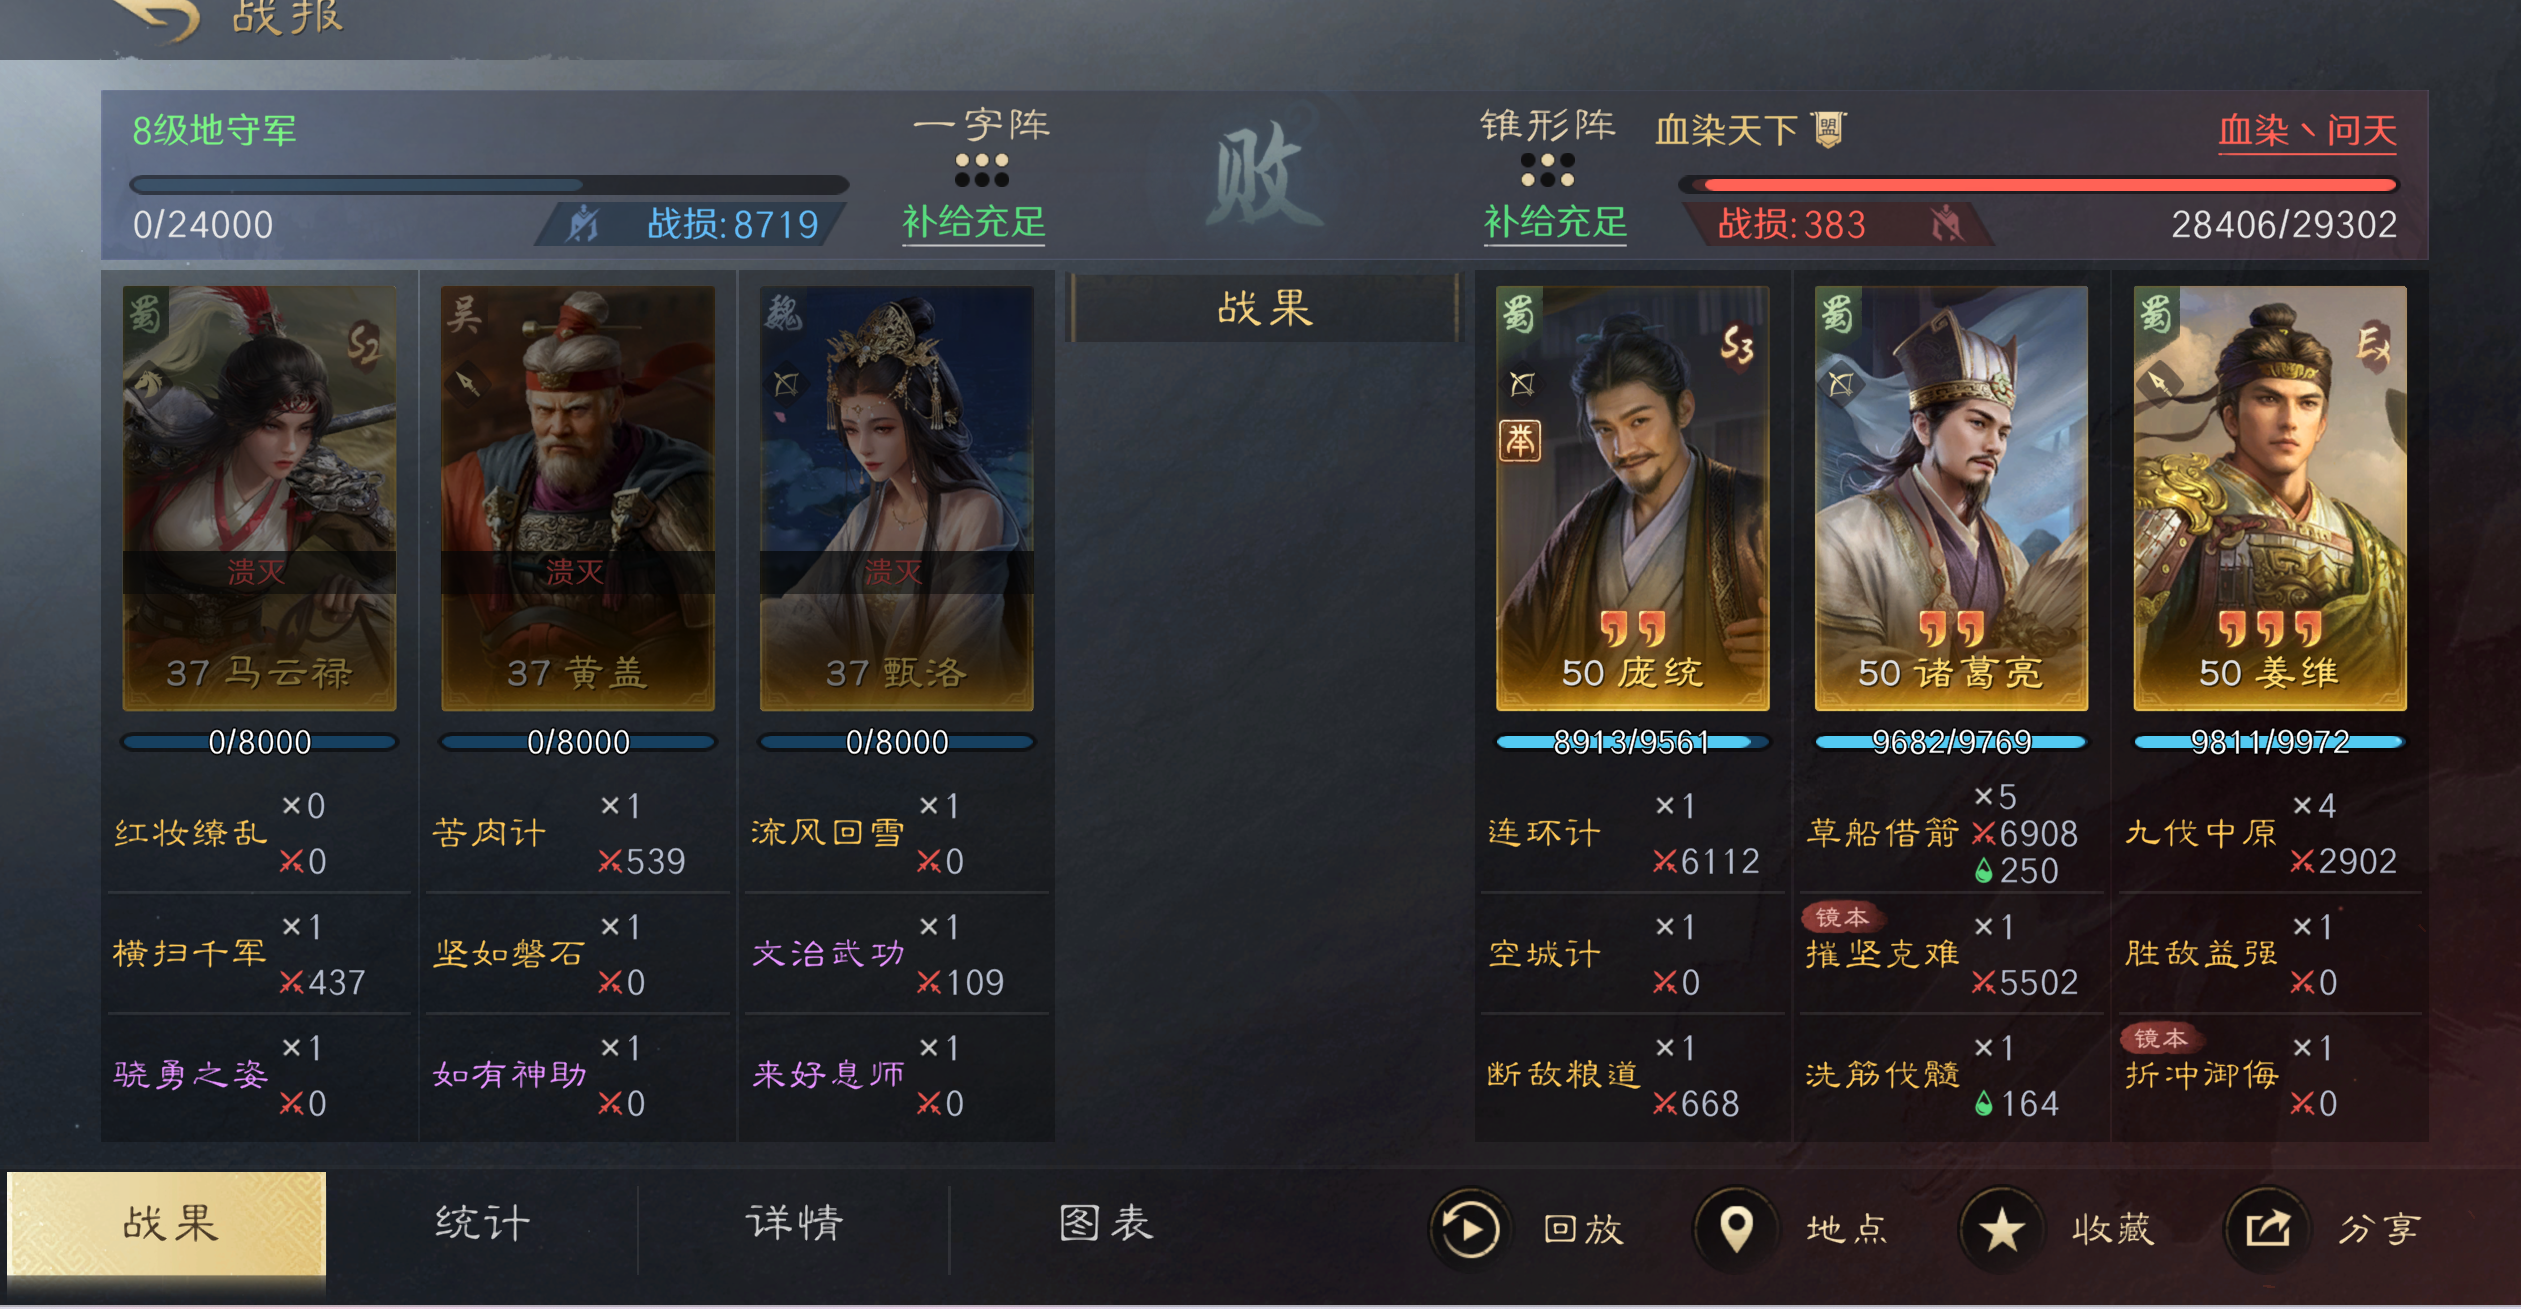Click the back arrow next to 战报
The image size is (2521, 1309).
point(160,18)
